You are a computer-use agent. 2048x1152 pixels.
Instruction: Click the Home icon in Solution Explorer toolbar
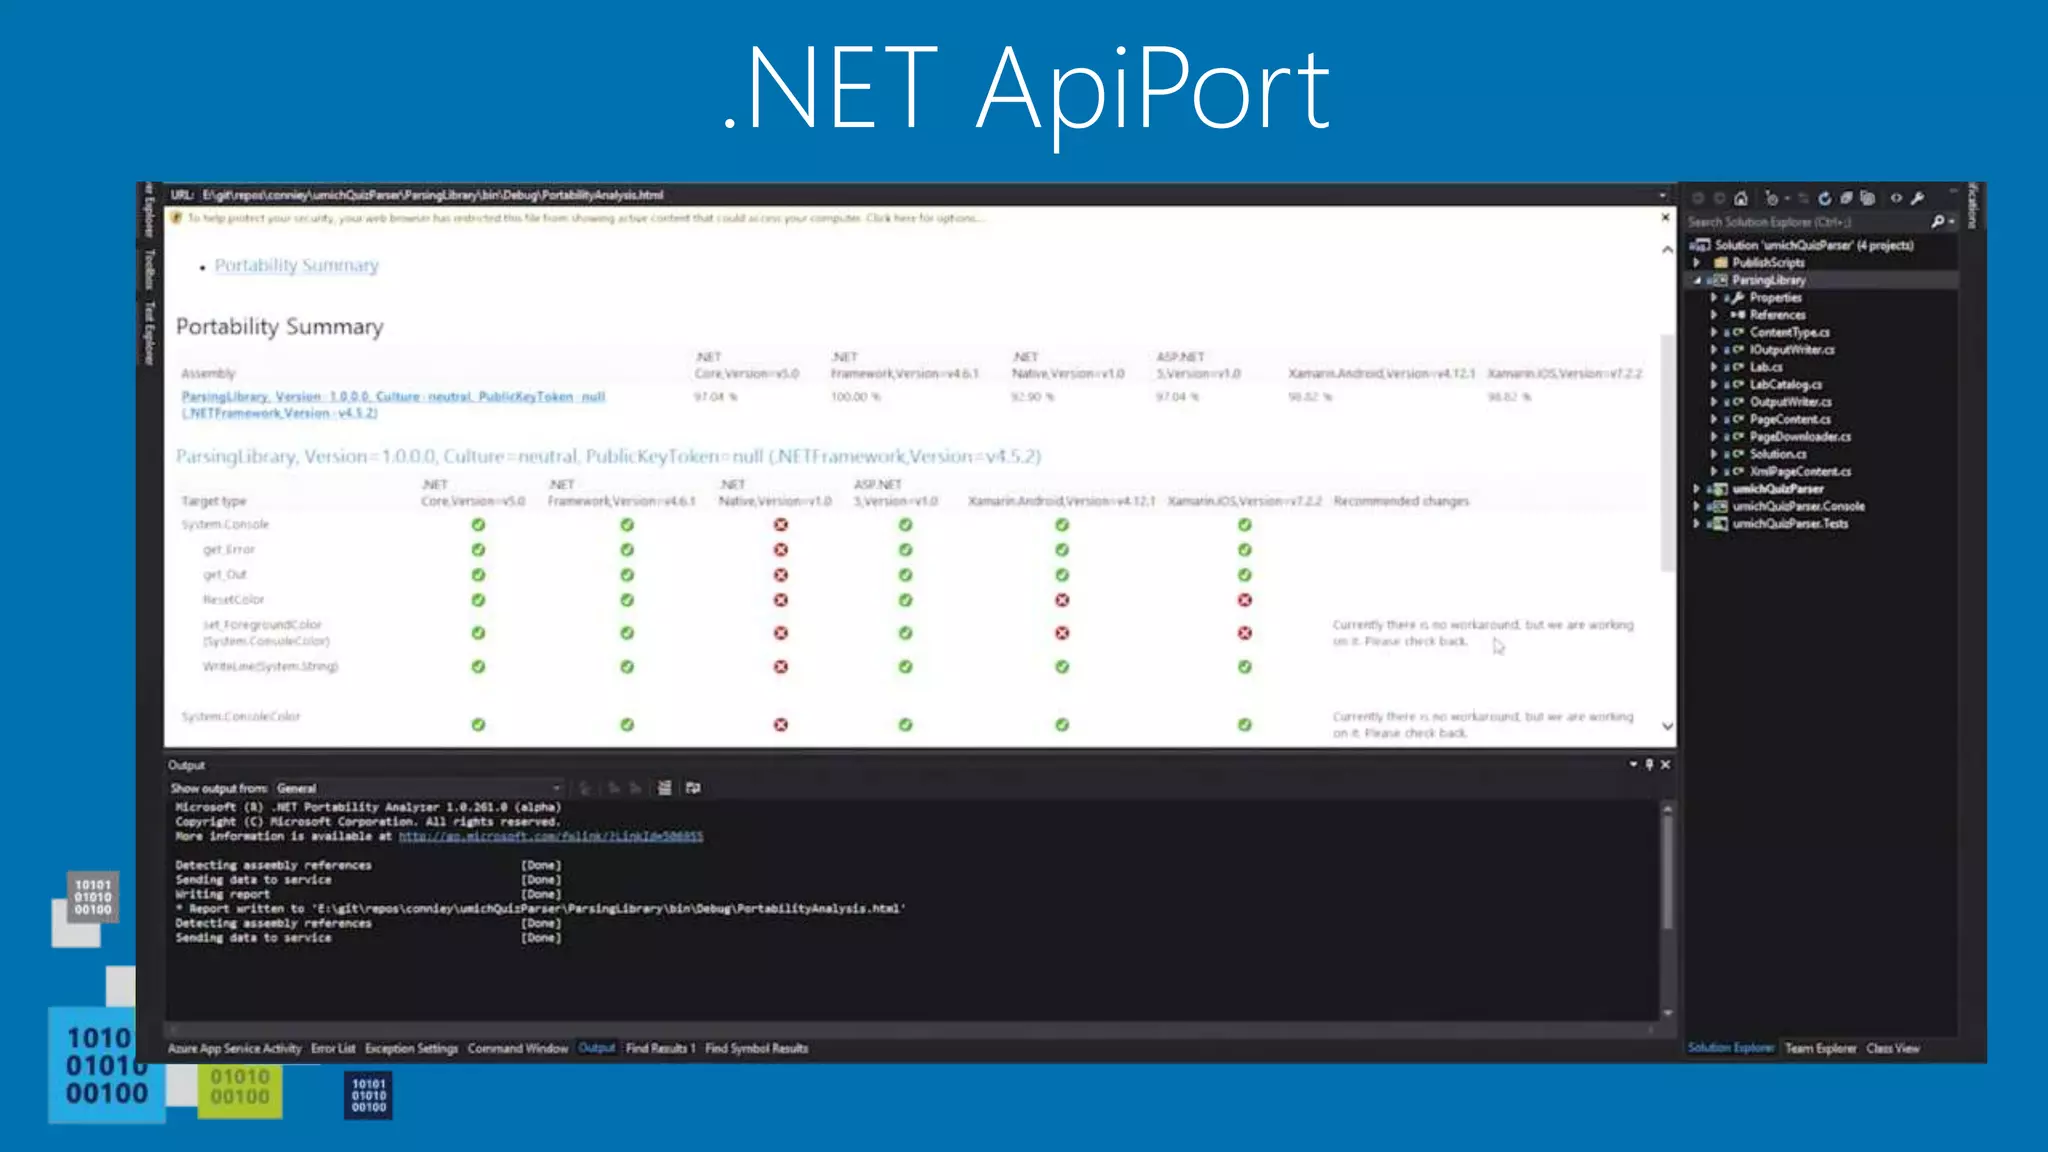tap(1741, 198)
